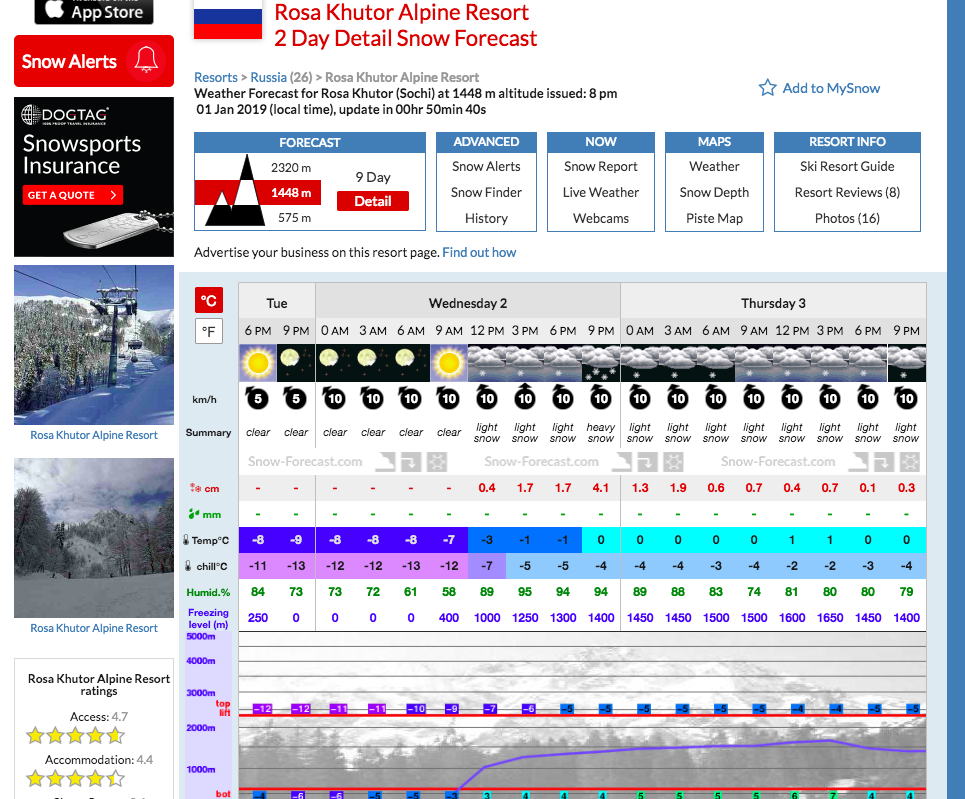Click the 1650 freezing level value
Screen dimensions: 965x799
(x=830, y=617)
